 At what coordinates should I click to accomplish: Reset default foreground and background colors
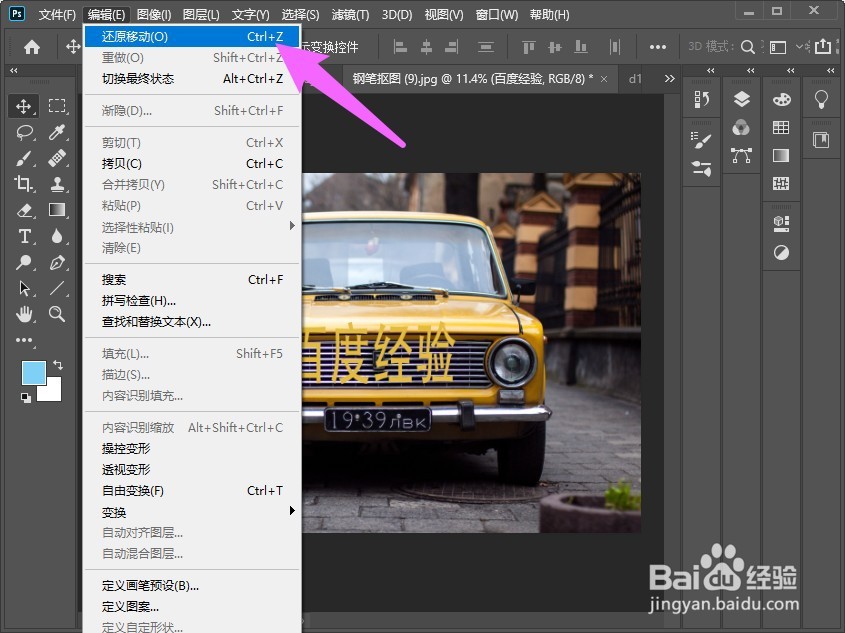click(x=25, y=398)
